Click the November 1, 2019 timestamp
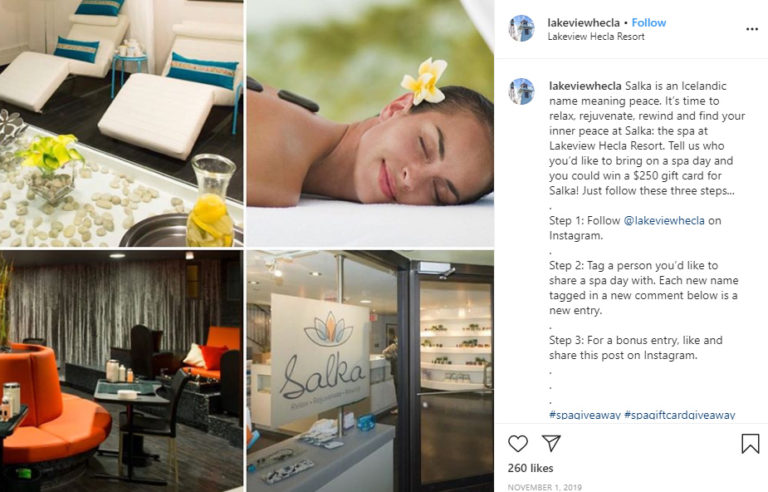The image size is (768, 492). [x=545, y=487]
